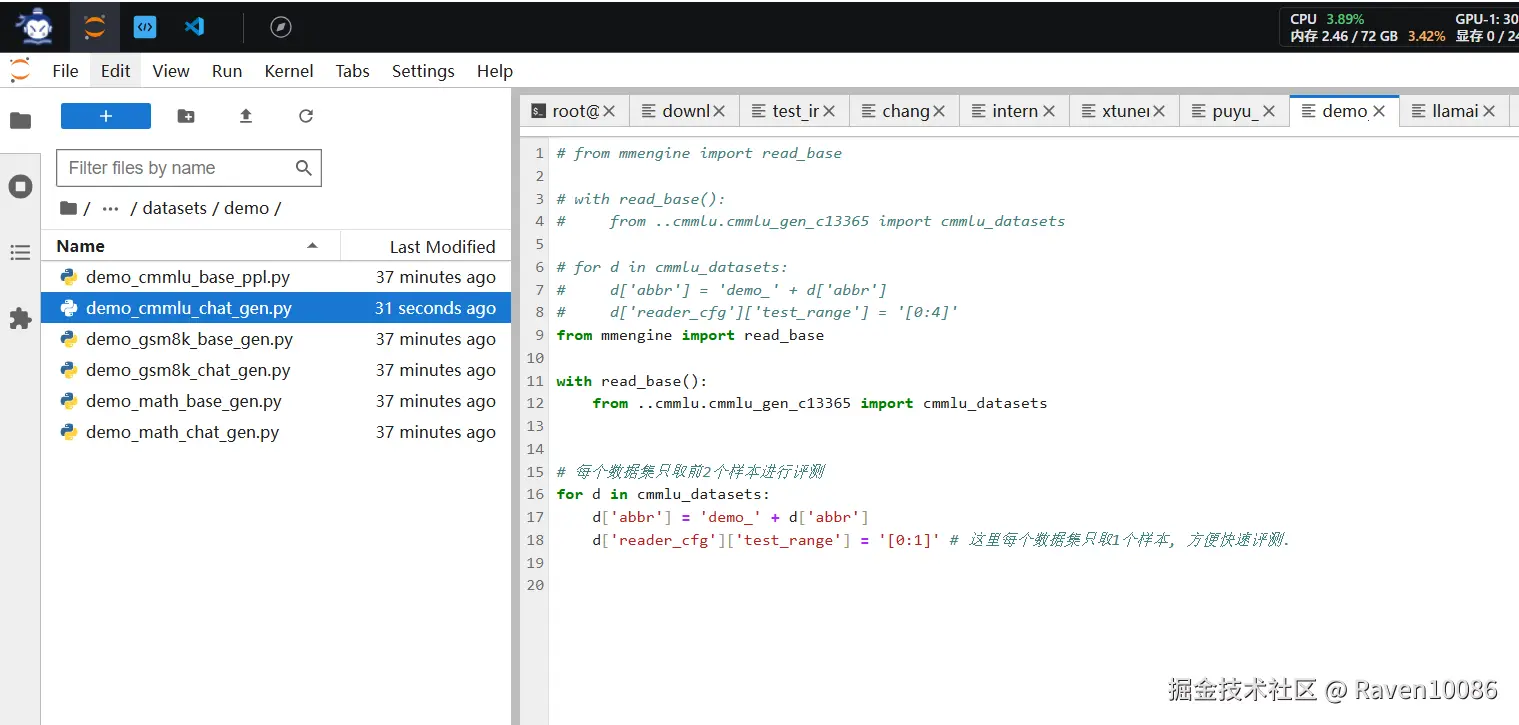This screenshot has height=725, width=1519.
Task: Click line number 20 in editor gutter
Action: (535, 585)
